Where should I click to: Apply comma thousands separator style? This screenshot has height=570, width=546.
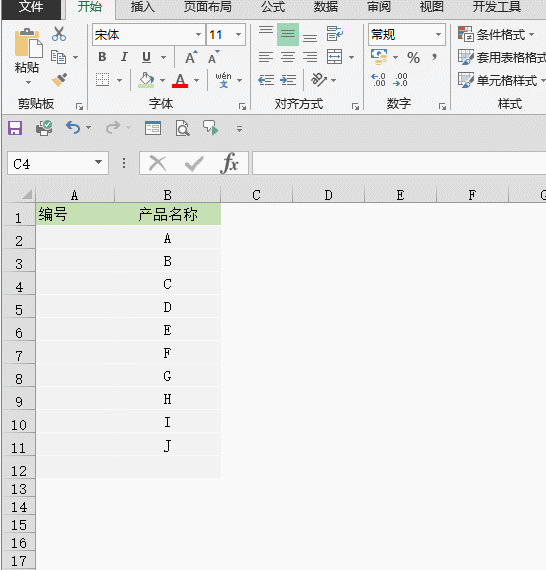(x=434, y=57)
